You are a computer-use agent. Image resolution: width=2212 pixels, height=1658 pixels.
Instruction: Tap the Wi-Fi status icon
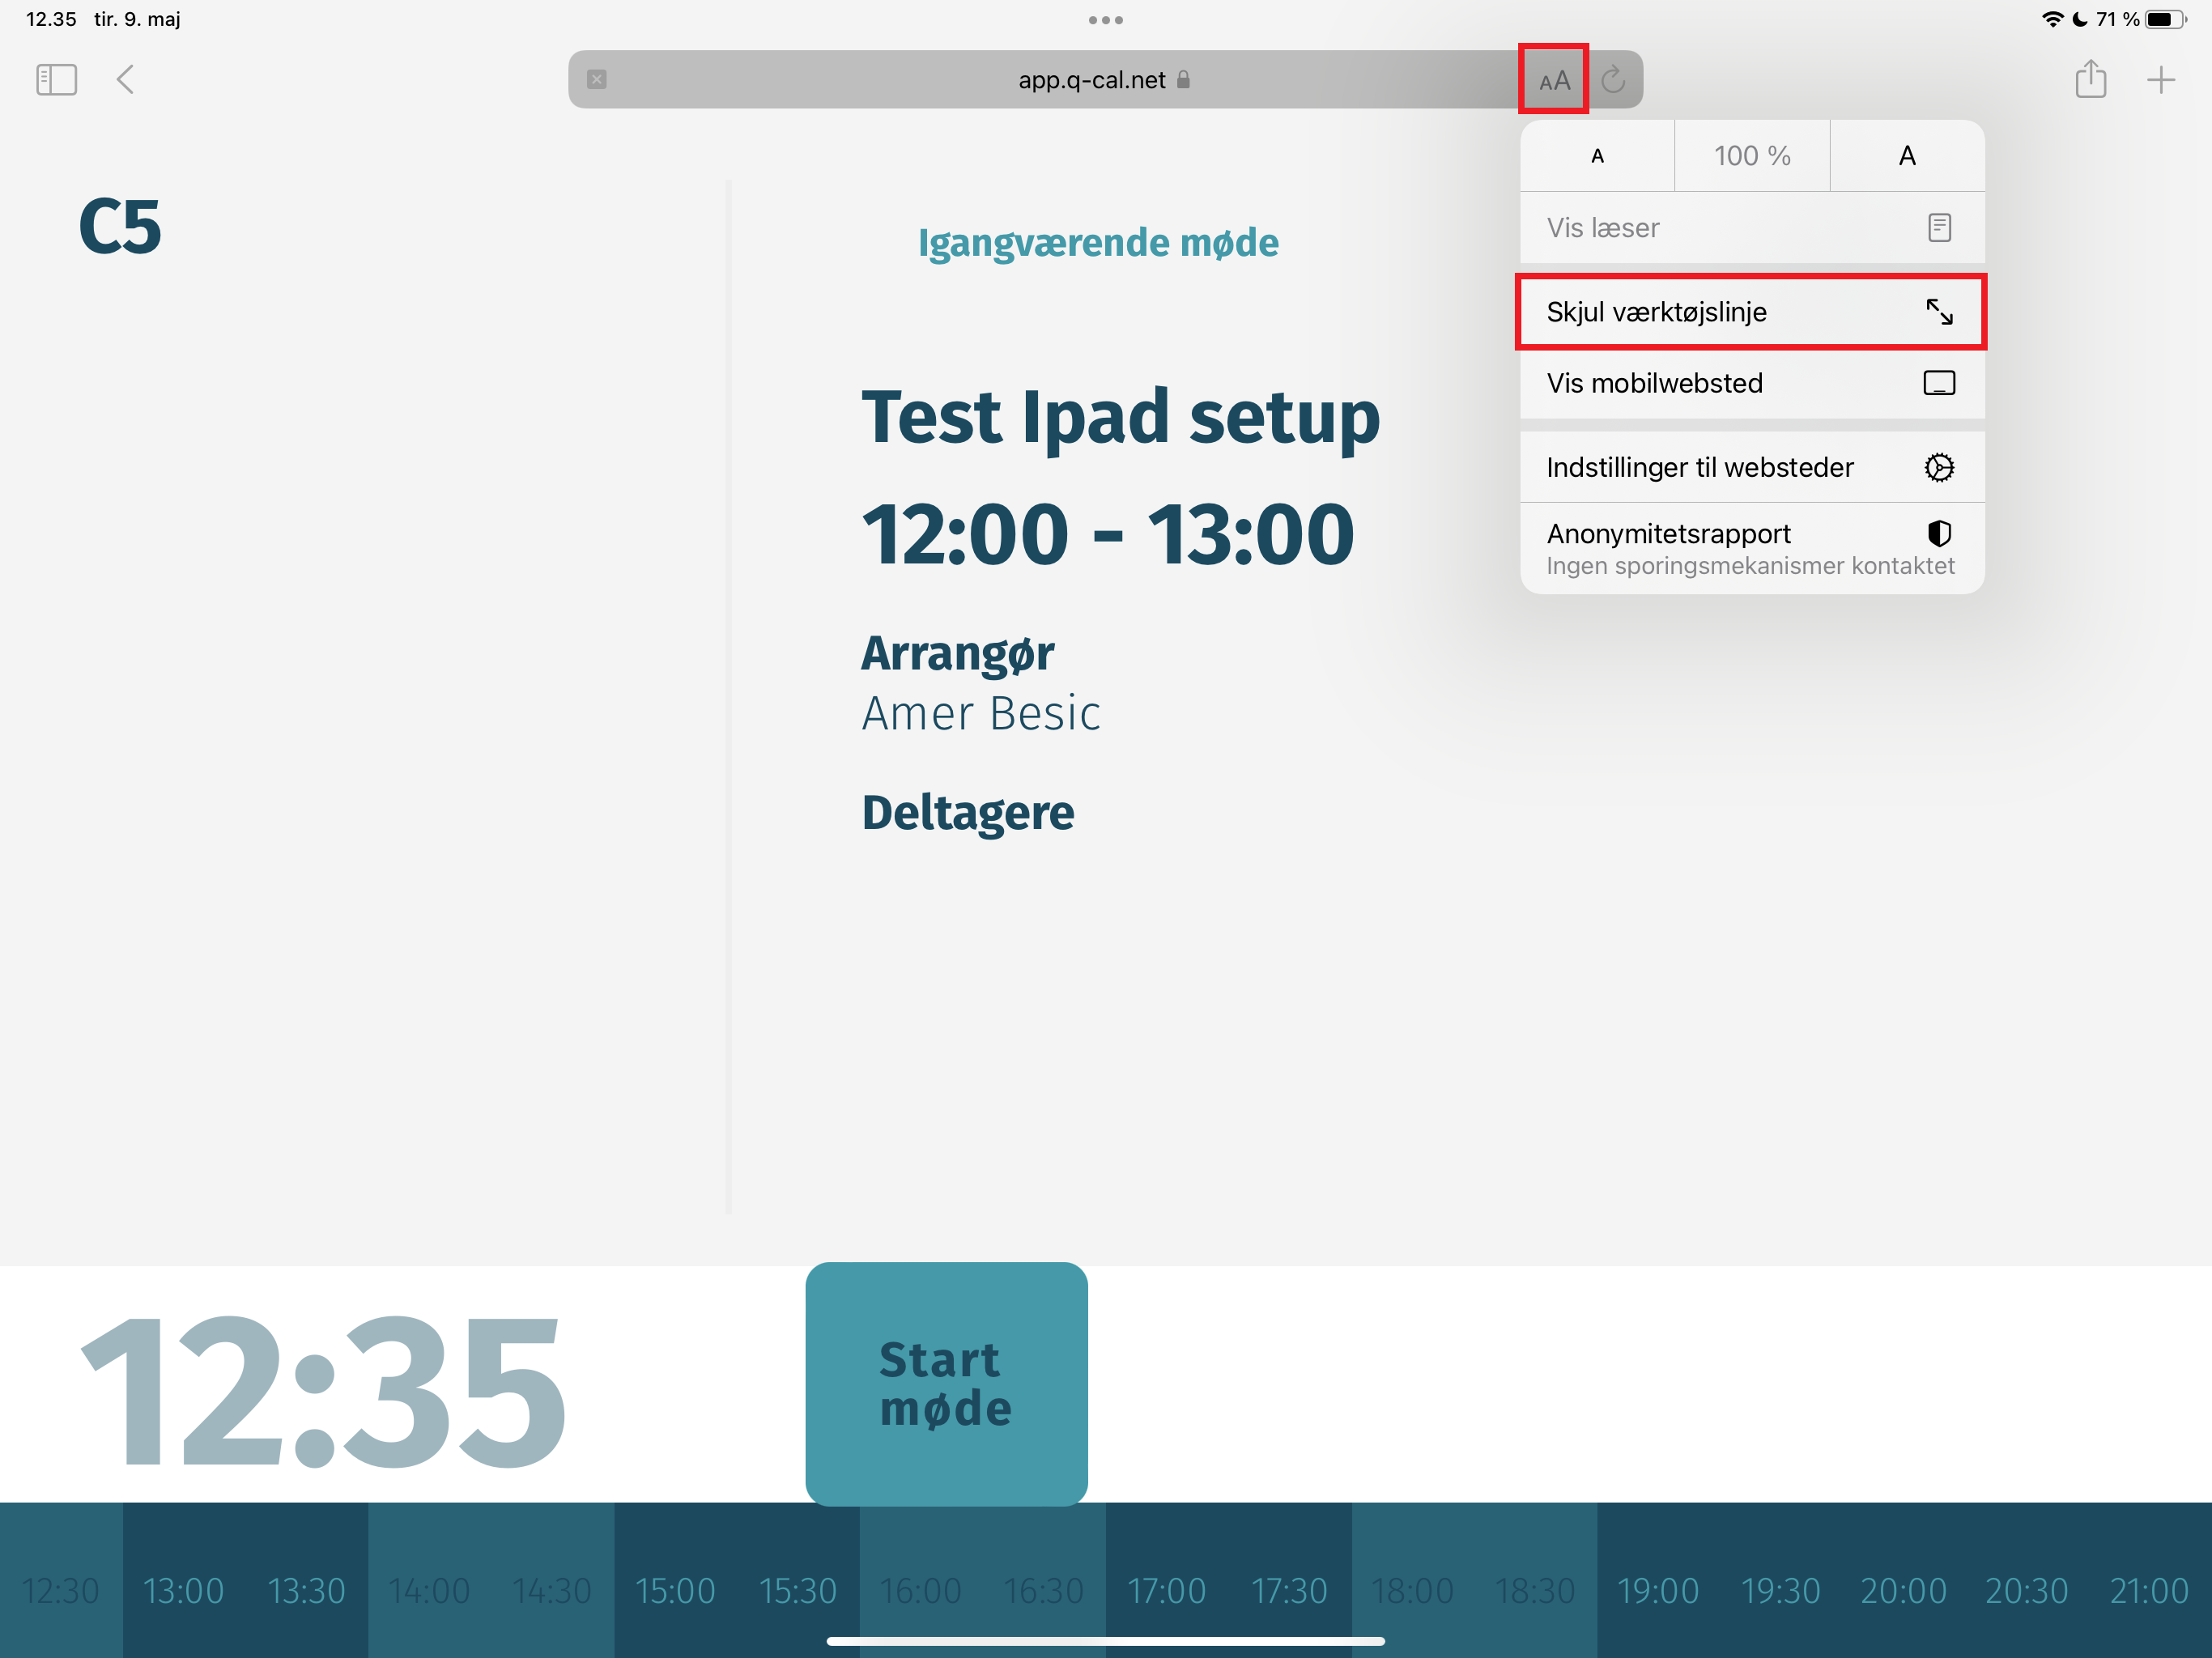pyautogui.click(x=2052, y=19)
